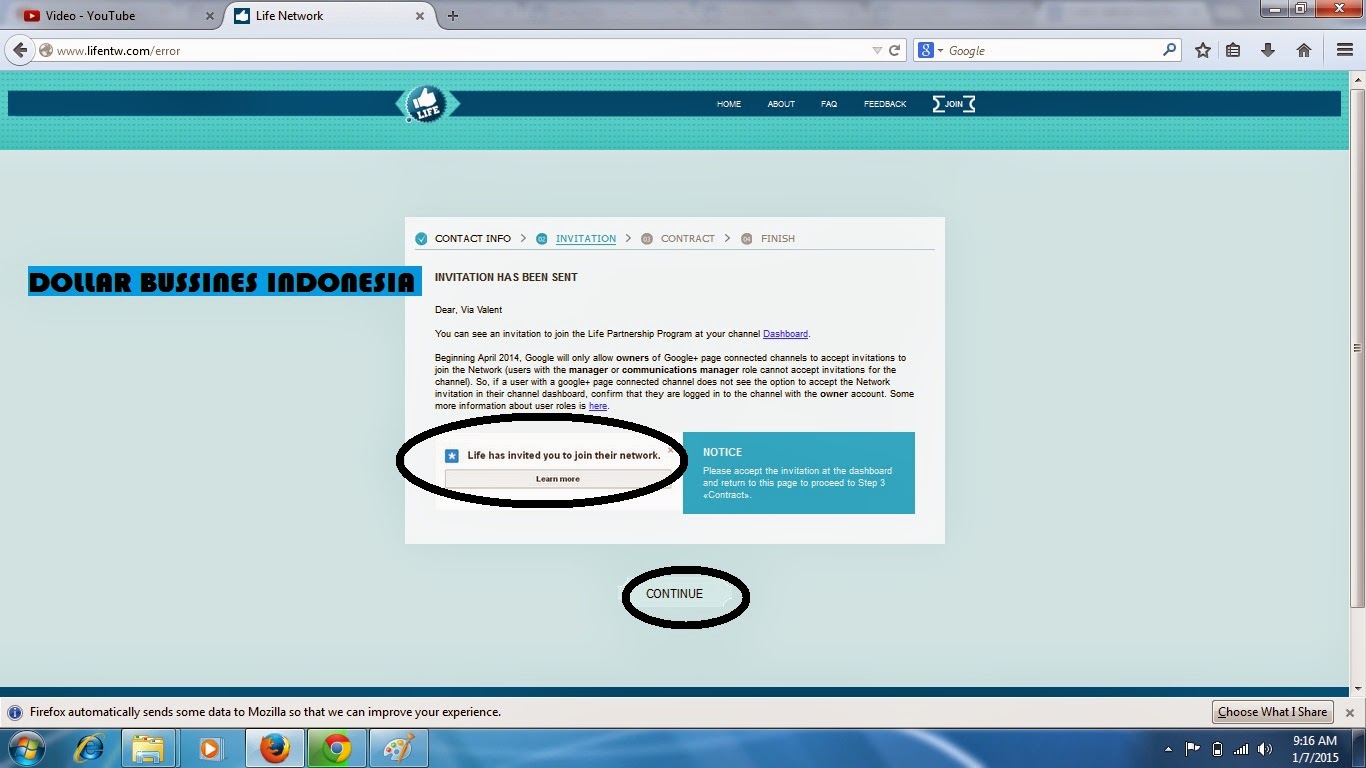Select the Life Network tab
Screen dimensions: 1366x768
point(330,16)
